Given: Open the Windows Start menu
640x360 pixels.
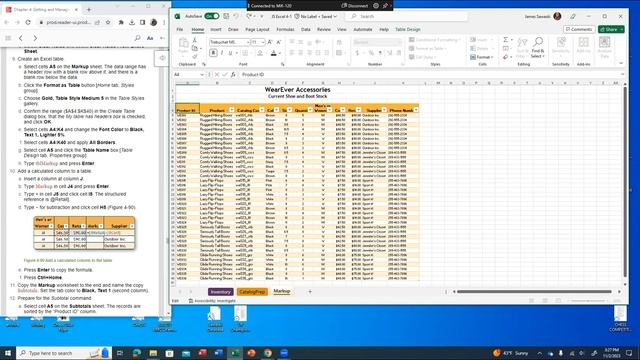Looking at the screenshot, I should click(x=8, y=353).
